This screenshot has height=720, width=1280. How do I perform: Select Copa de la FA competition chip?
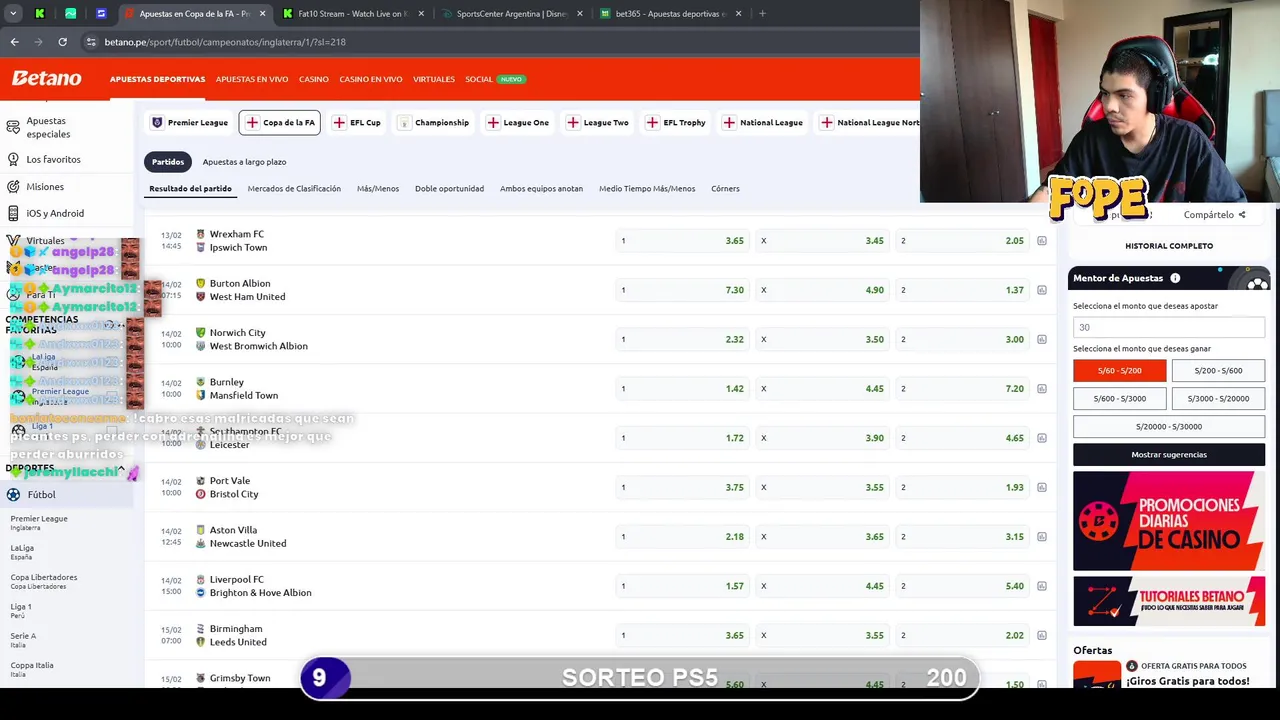click(280, 122)
